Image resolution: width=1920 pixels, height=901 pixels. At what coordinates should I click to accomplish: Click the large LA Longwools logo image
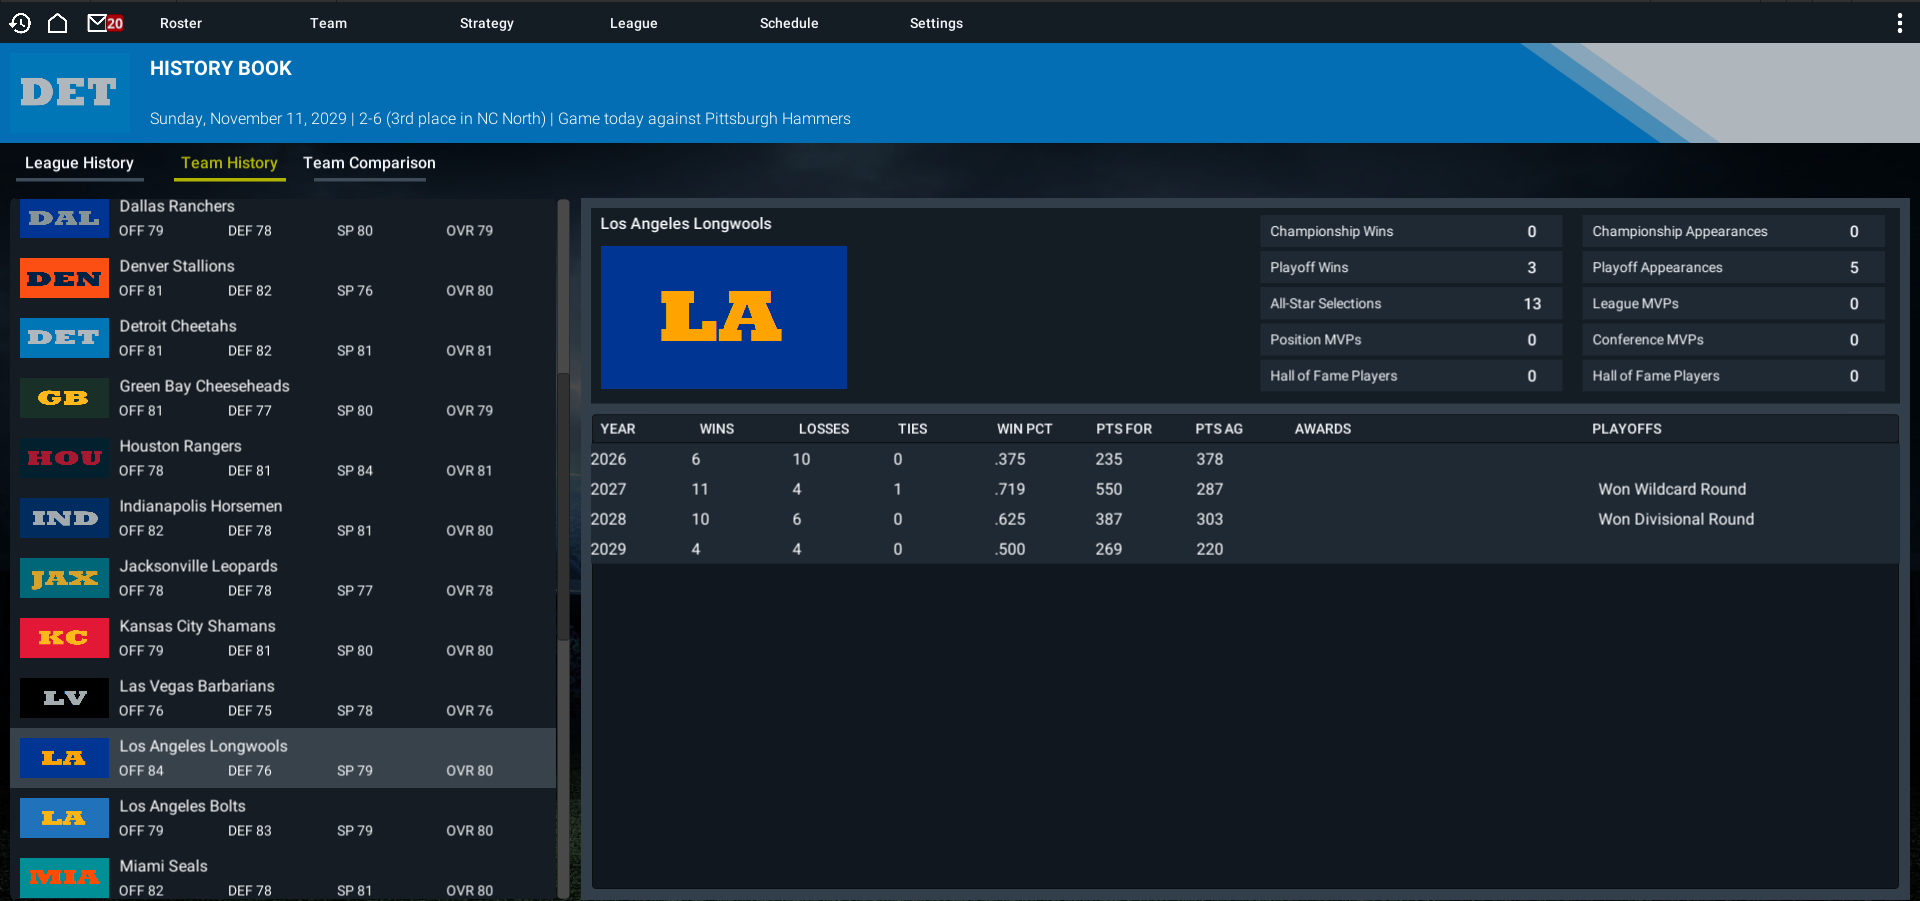pyautogui.click(x=724, y=317)
